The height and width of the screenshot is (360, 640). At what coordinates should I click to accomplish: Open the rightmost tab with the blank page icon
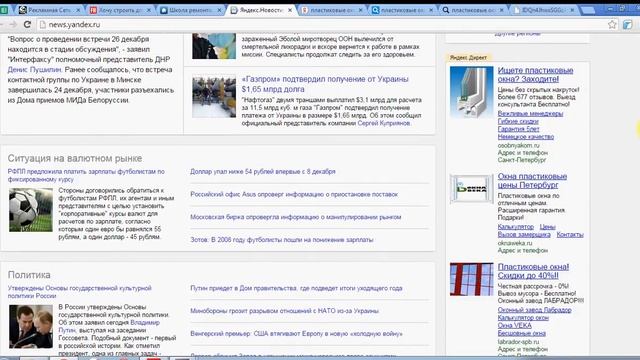(x=543, y=10)
